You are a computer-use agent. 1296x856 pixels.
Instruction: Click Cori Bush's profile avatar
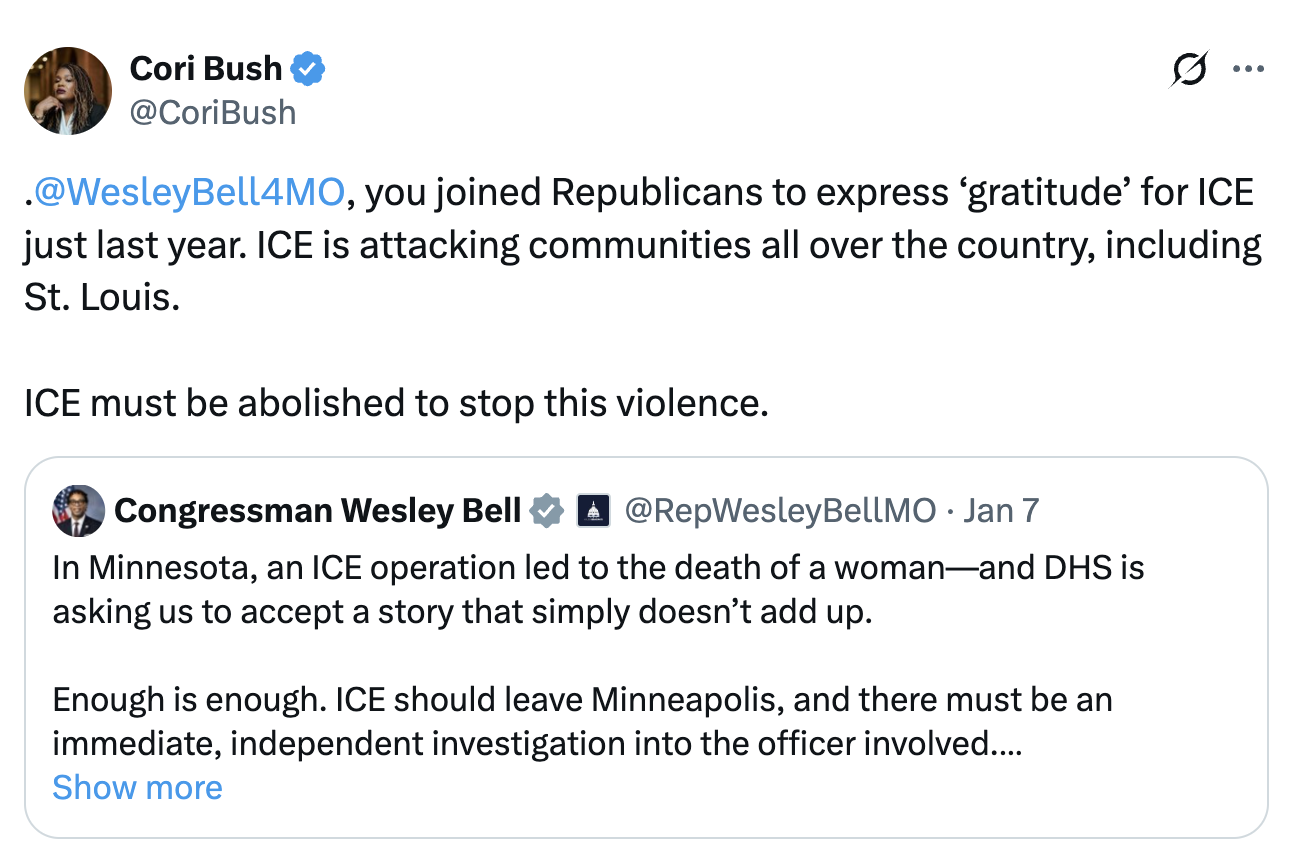pos(68,90)
